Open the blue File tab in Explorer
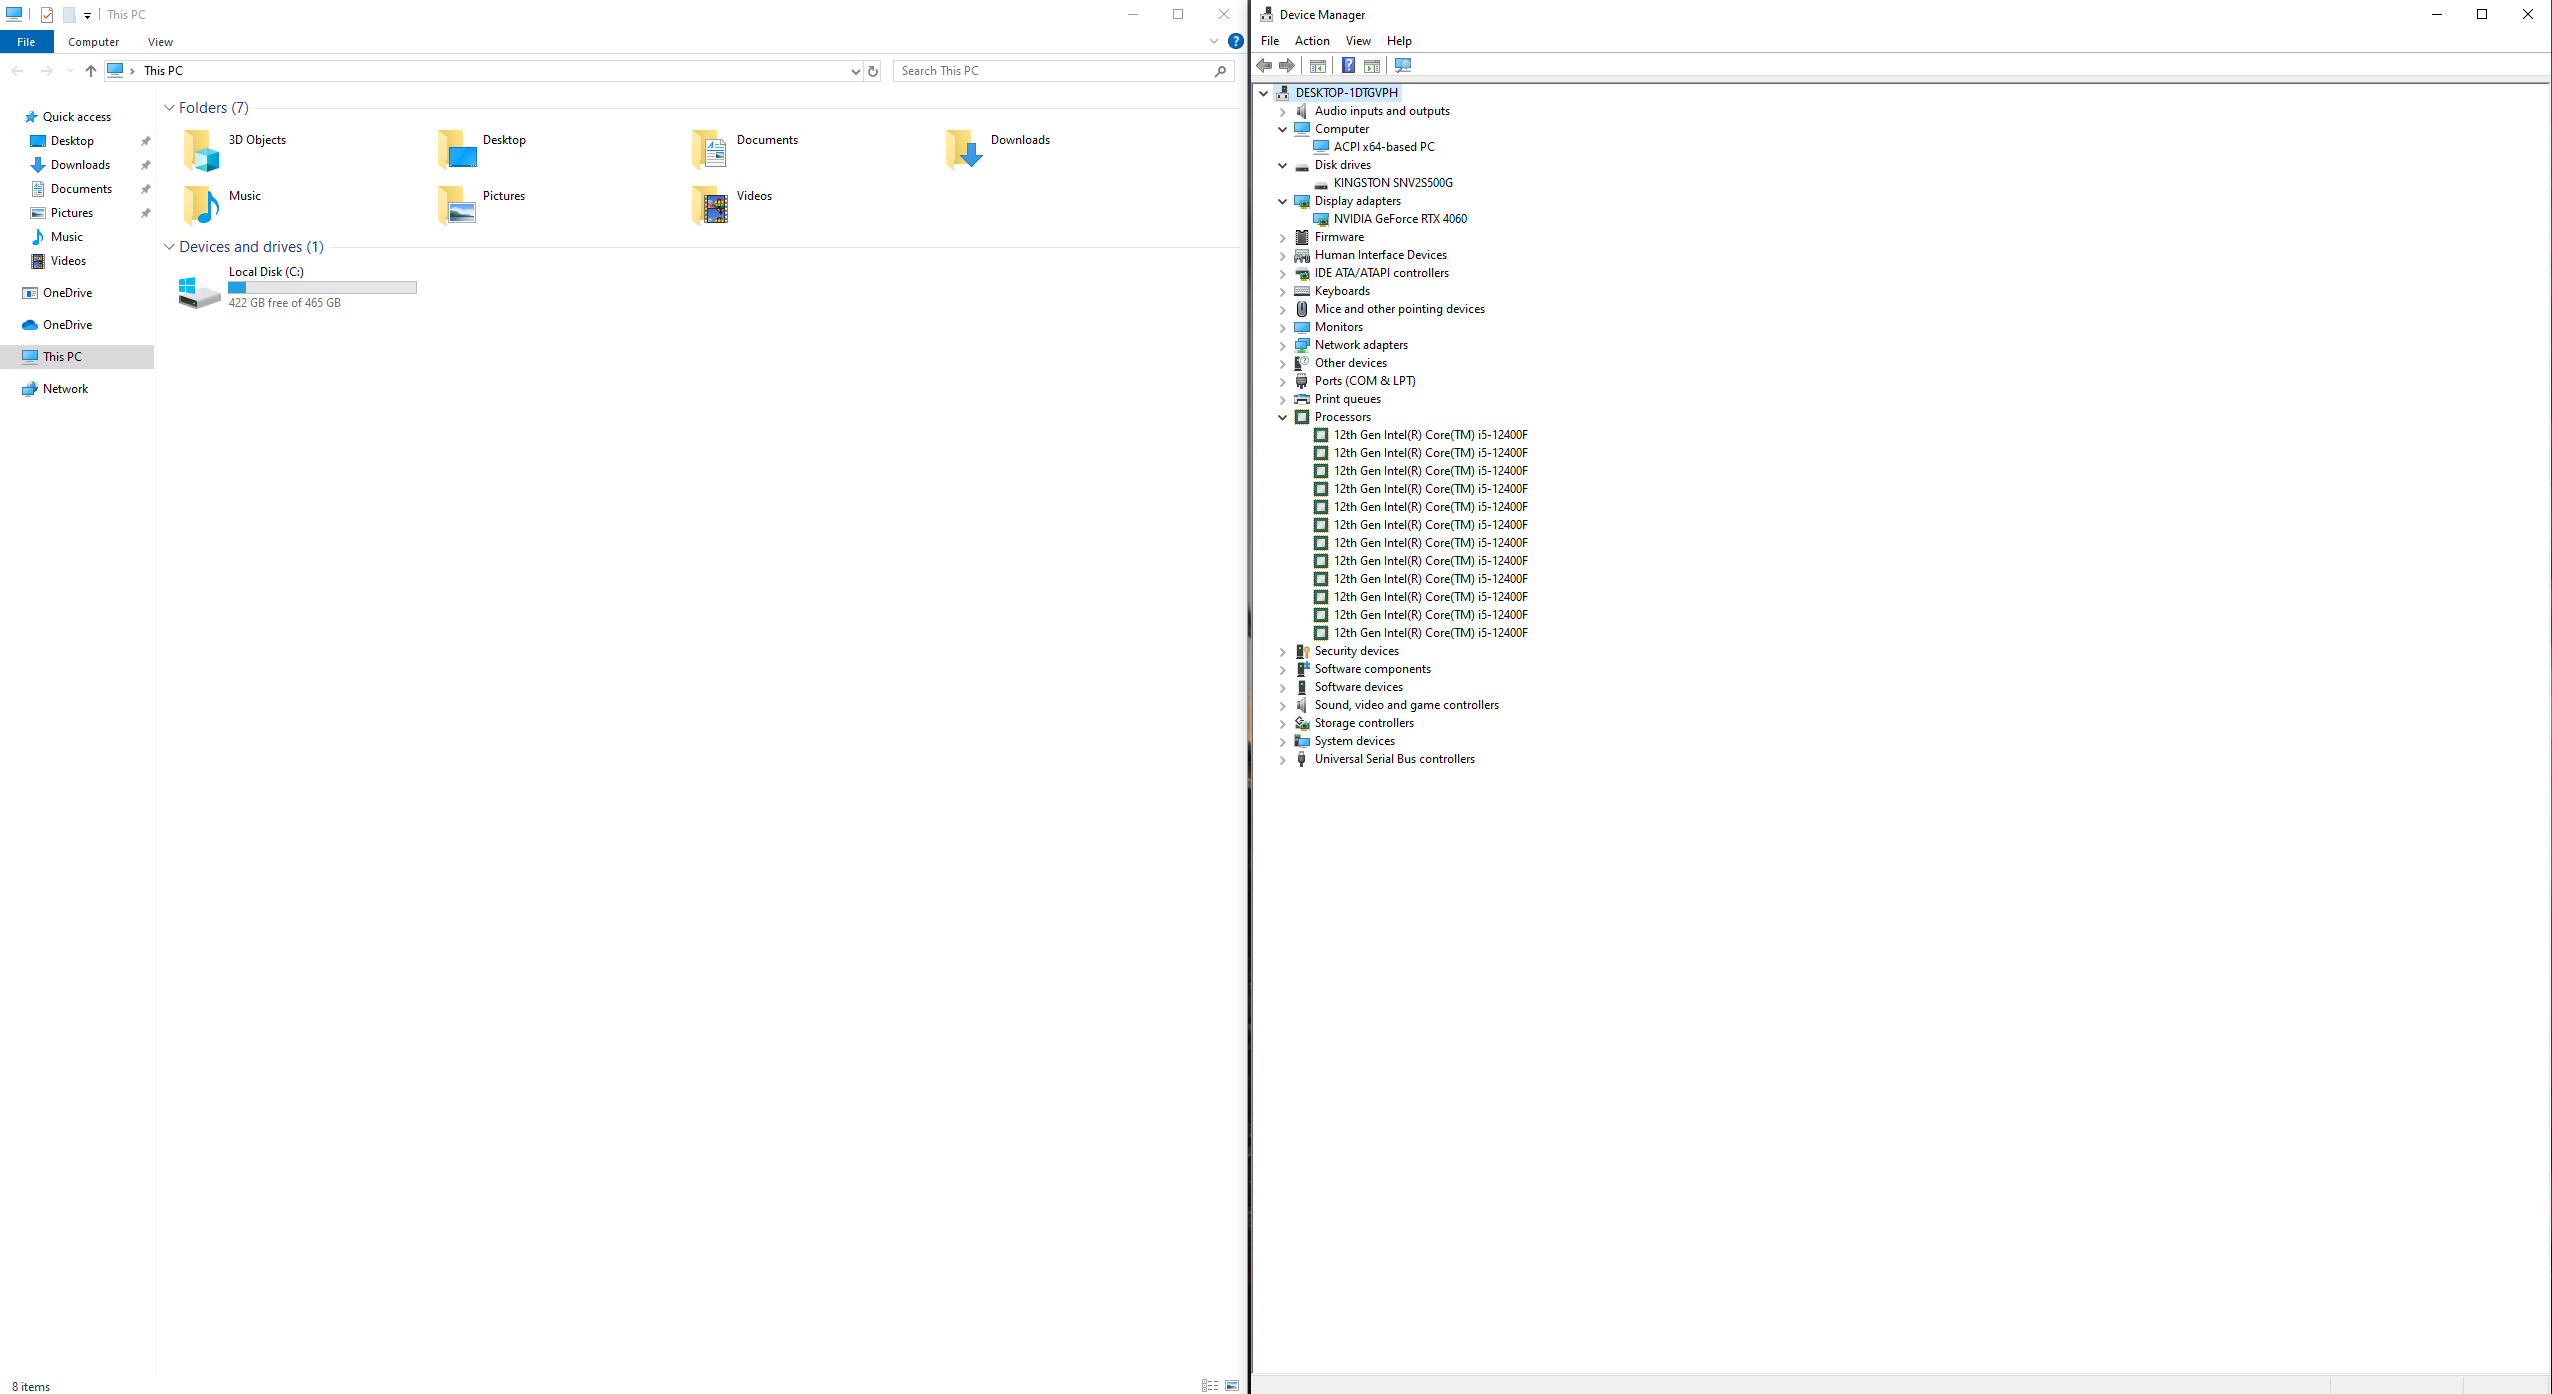 tap(26, 42)
